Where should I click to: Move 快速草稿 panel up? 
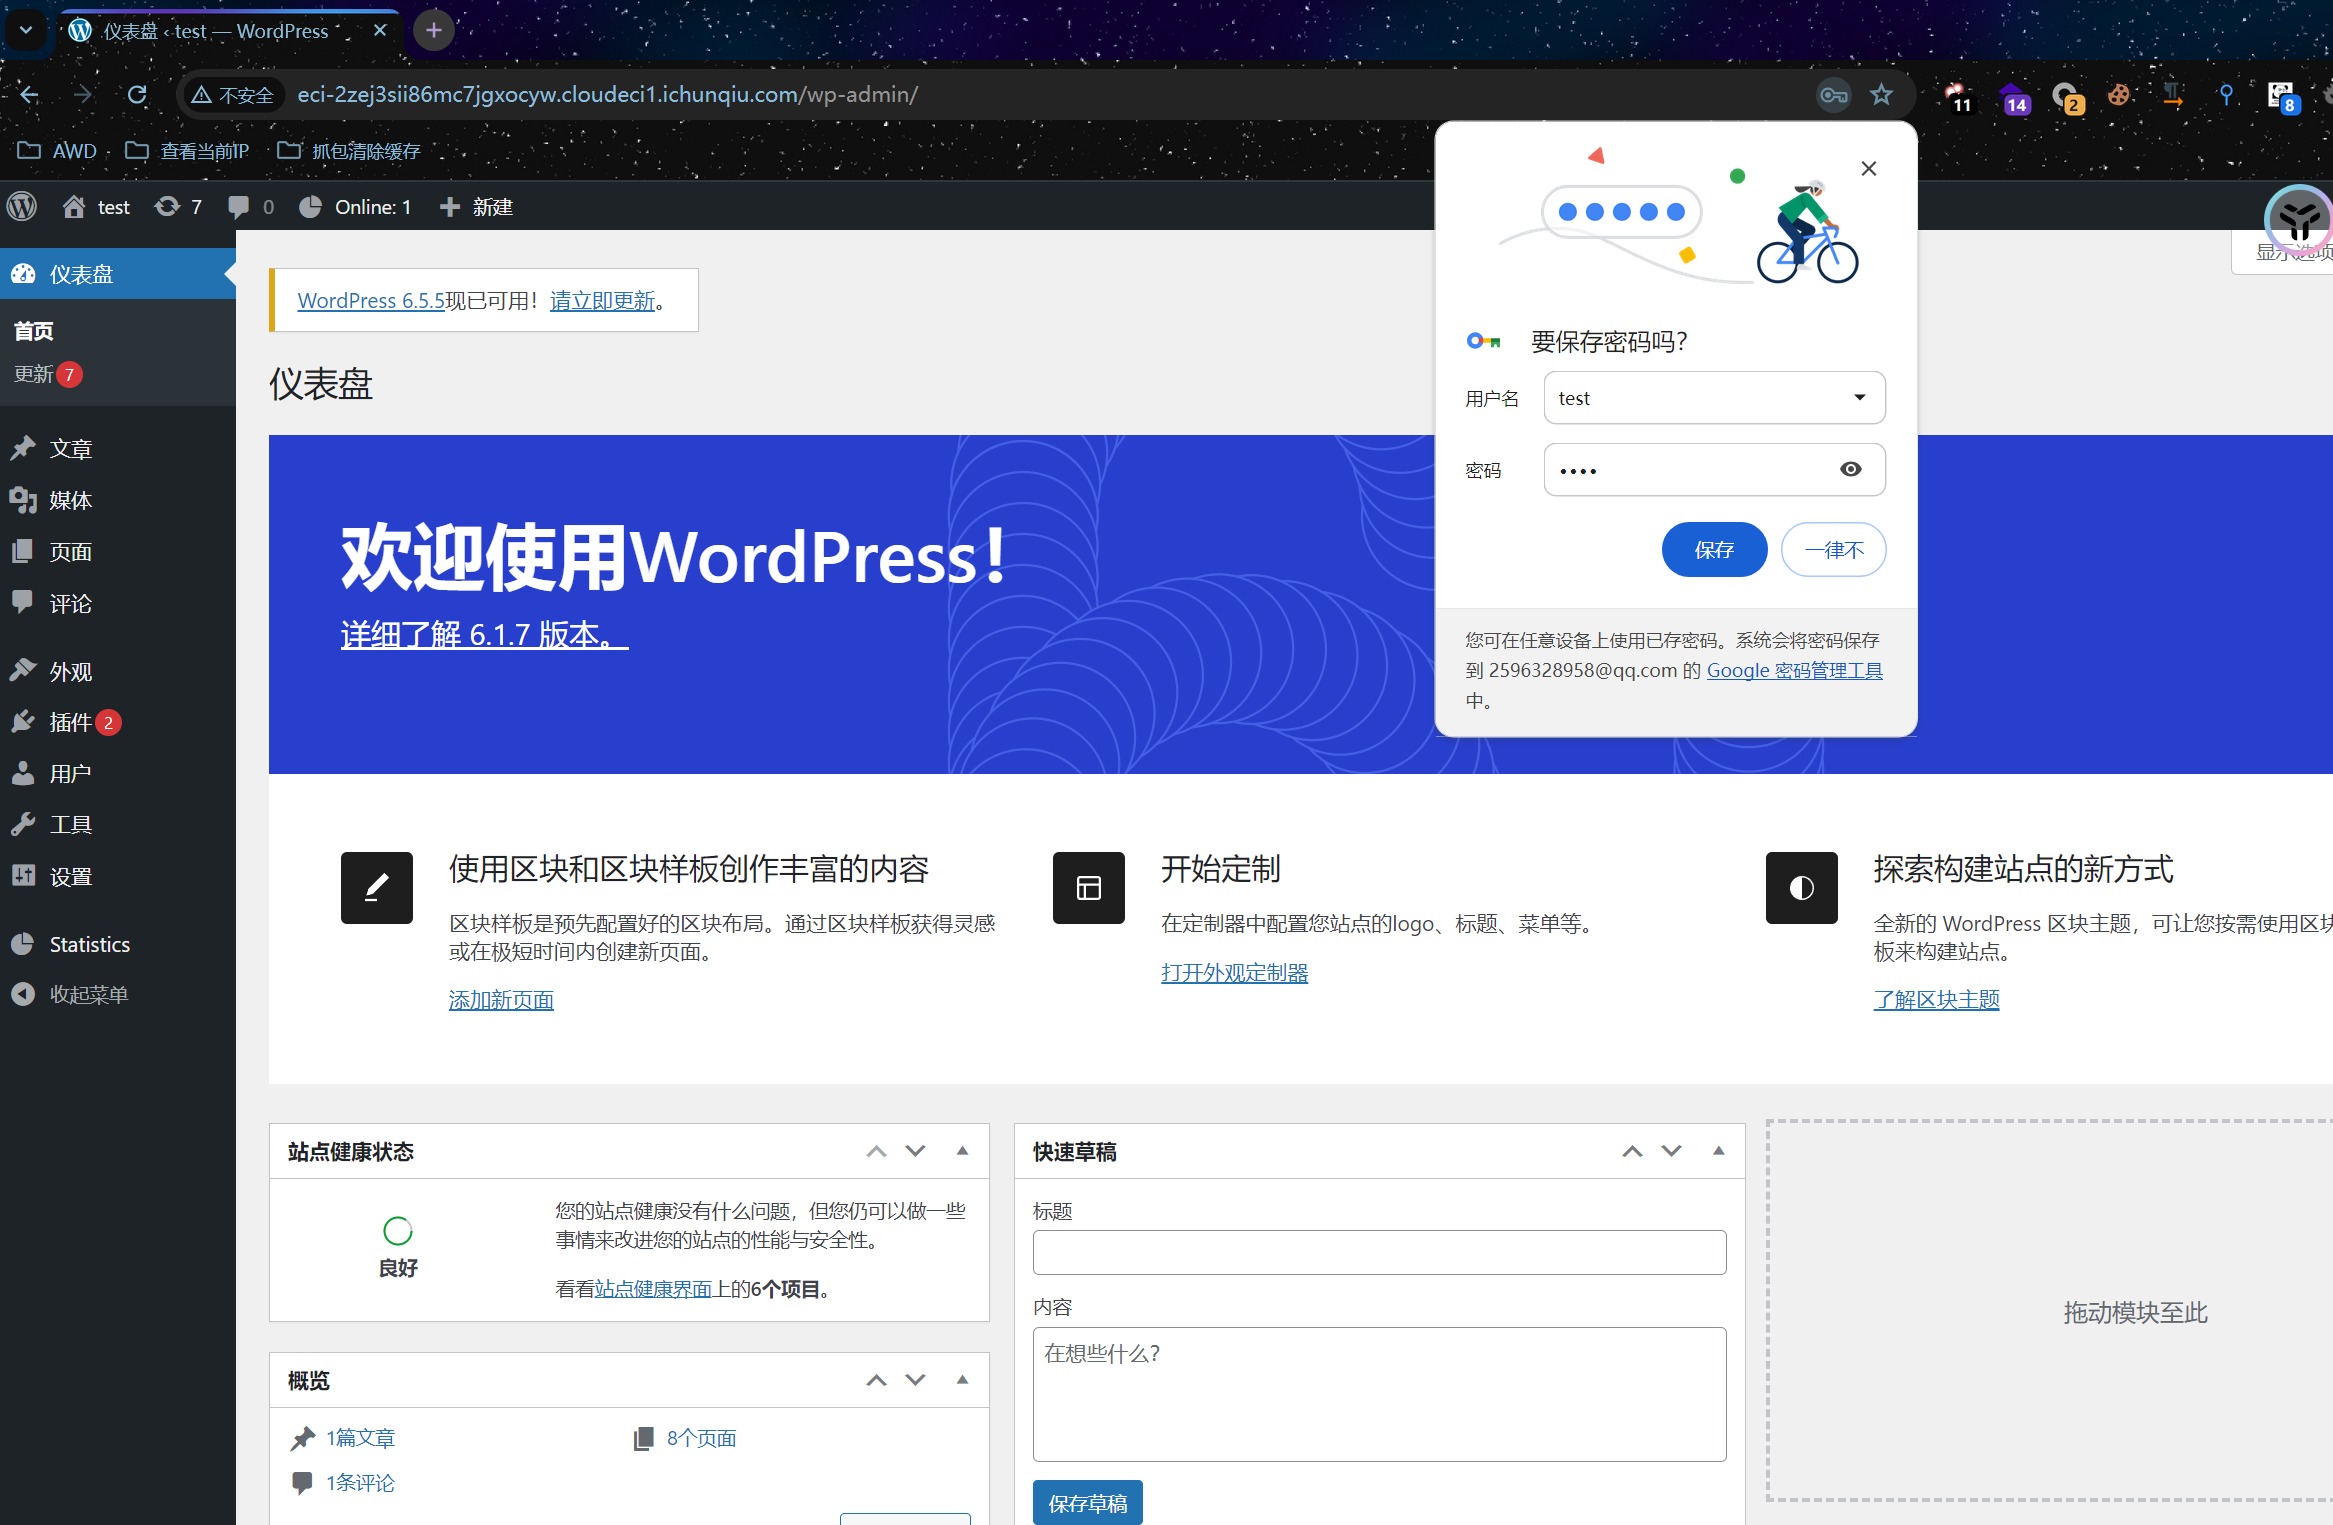[x=1633, y=1152]
